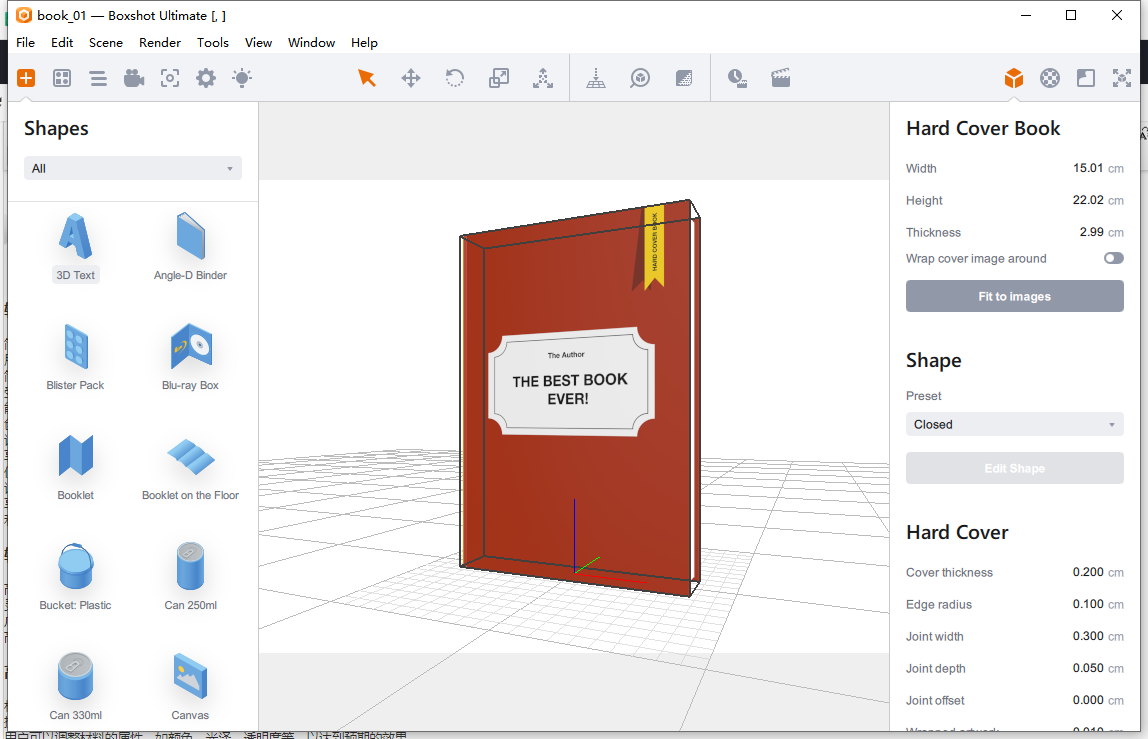This screenshot has height=739, width=1148.
Task: Add the Can 250ml shape
Action: 190,576
